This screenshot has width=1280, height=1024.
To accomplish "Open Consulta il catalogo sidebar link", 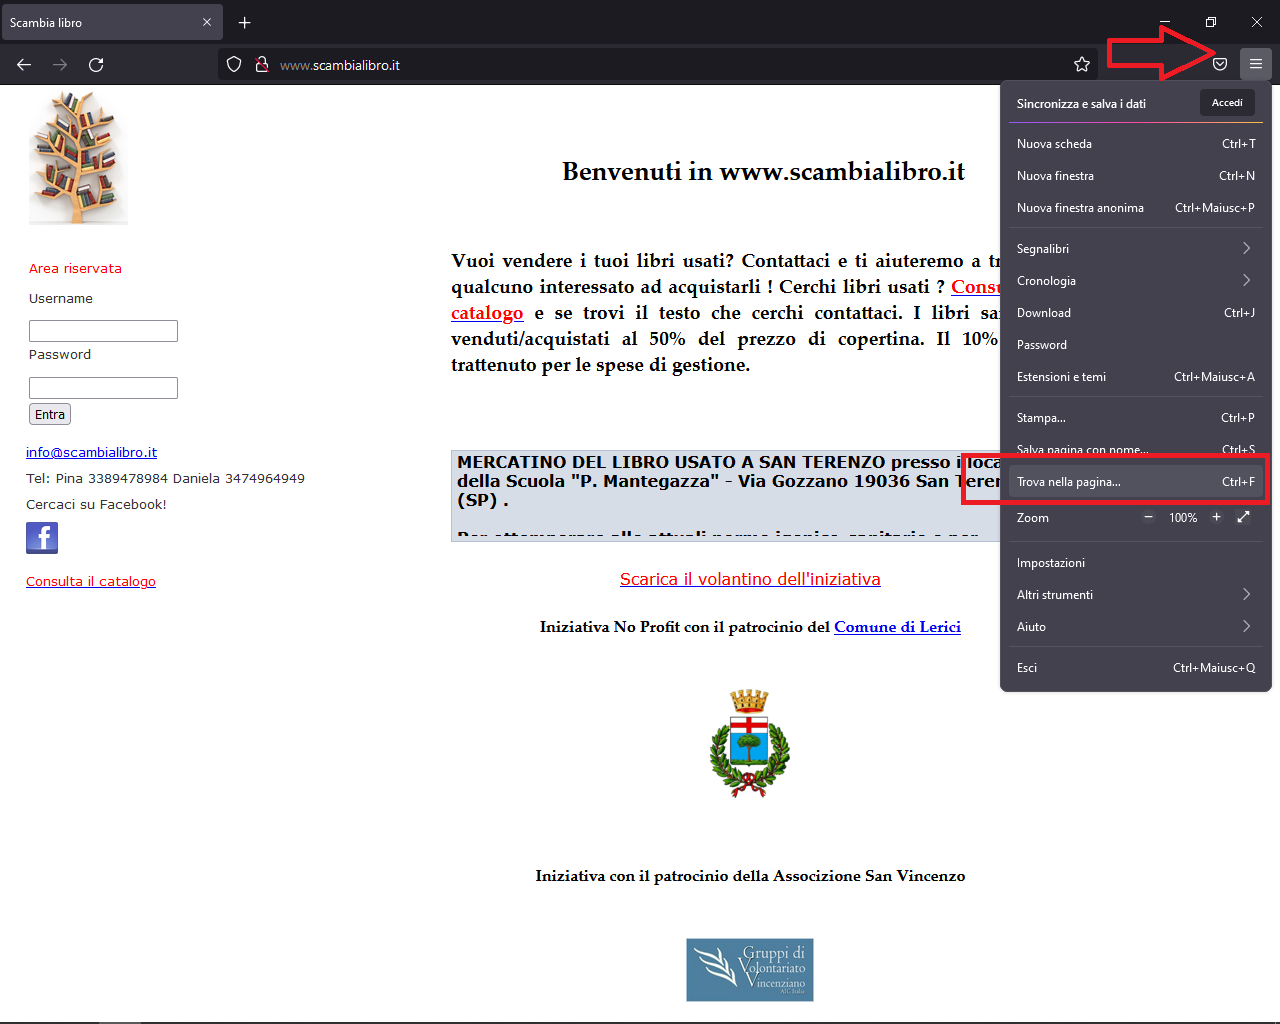I will tap(91, 581).
